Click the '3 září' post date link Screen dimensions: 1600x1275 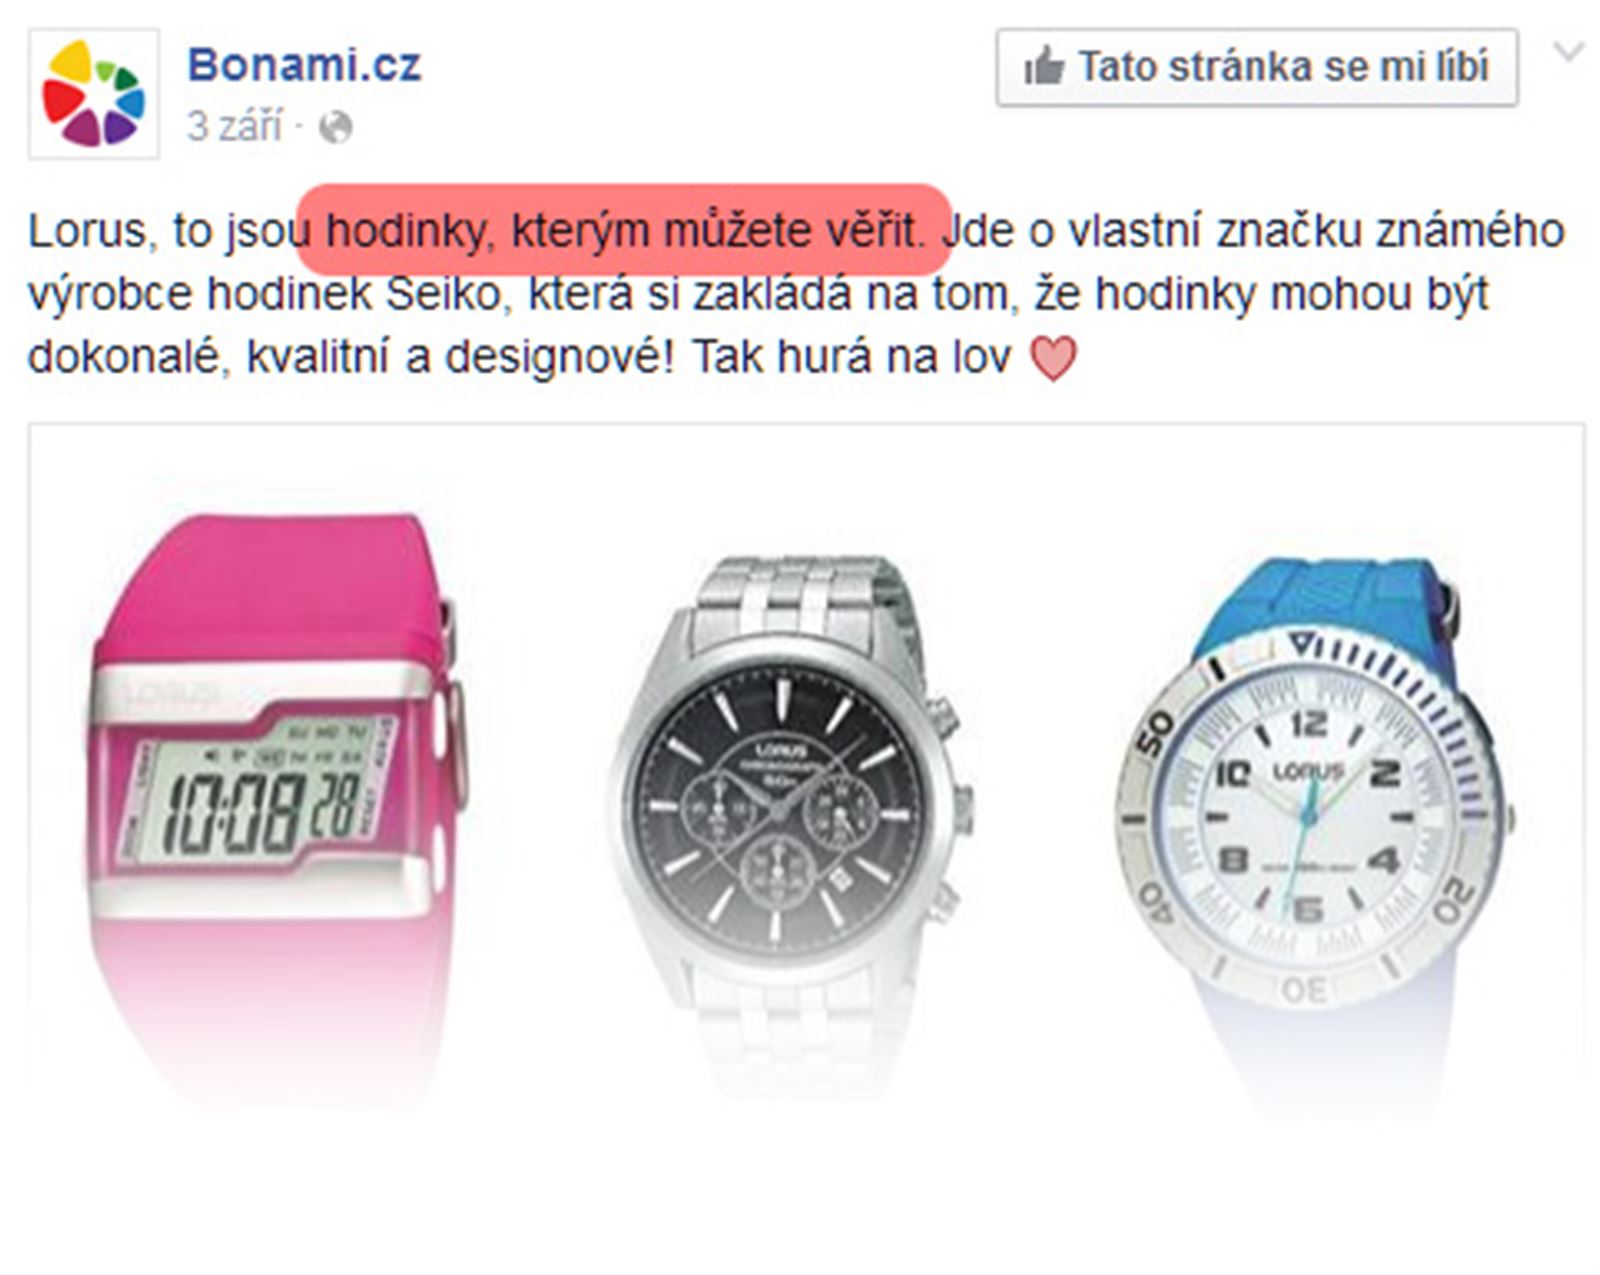click(x=234, y=127)
